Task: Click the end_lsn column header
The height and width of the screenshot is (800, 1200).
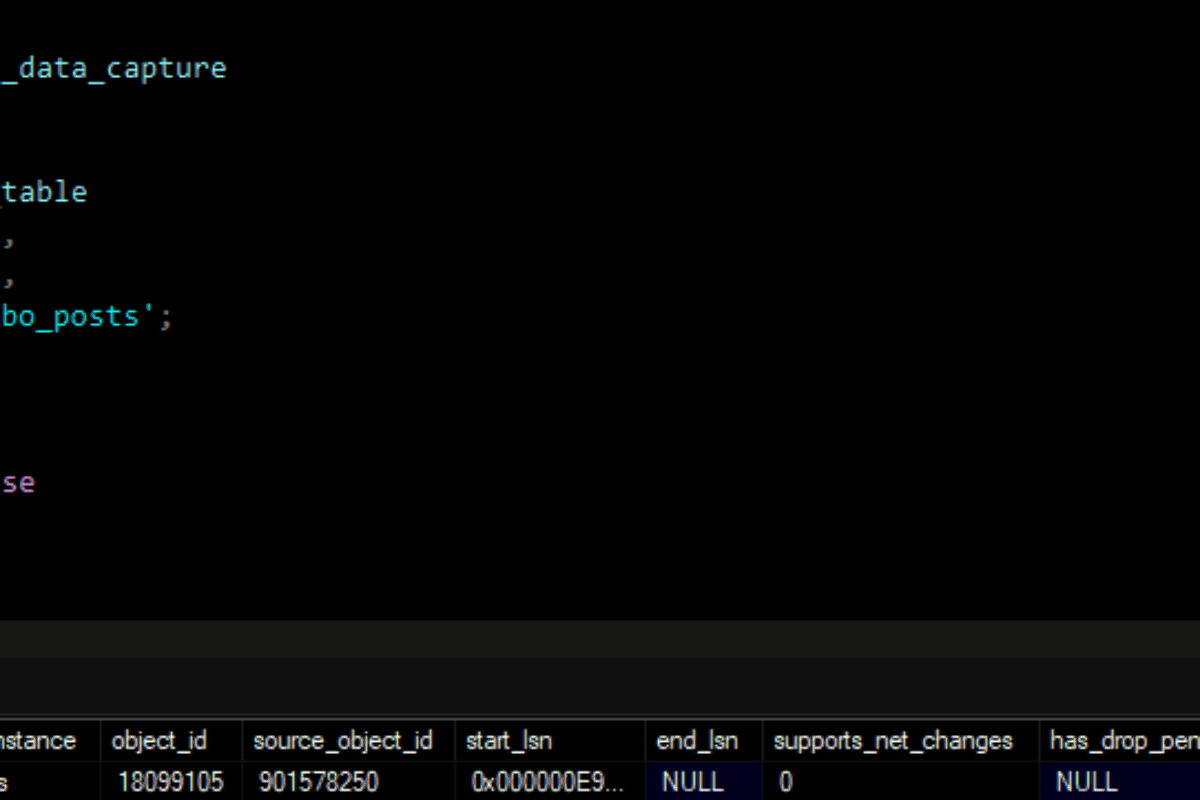Action: pyautogui.click(x=696, y=741)
